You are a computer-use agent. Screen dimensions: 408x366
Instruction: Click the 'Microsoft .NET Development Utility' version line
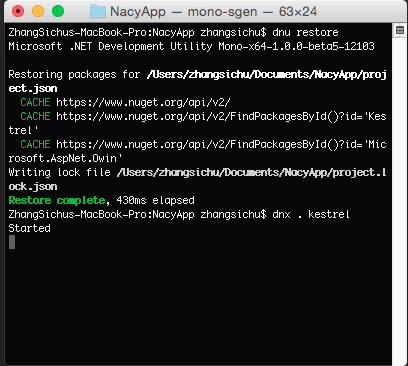[192, 46]
